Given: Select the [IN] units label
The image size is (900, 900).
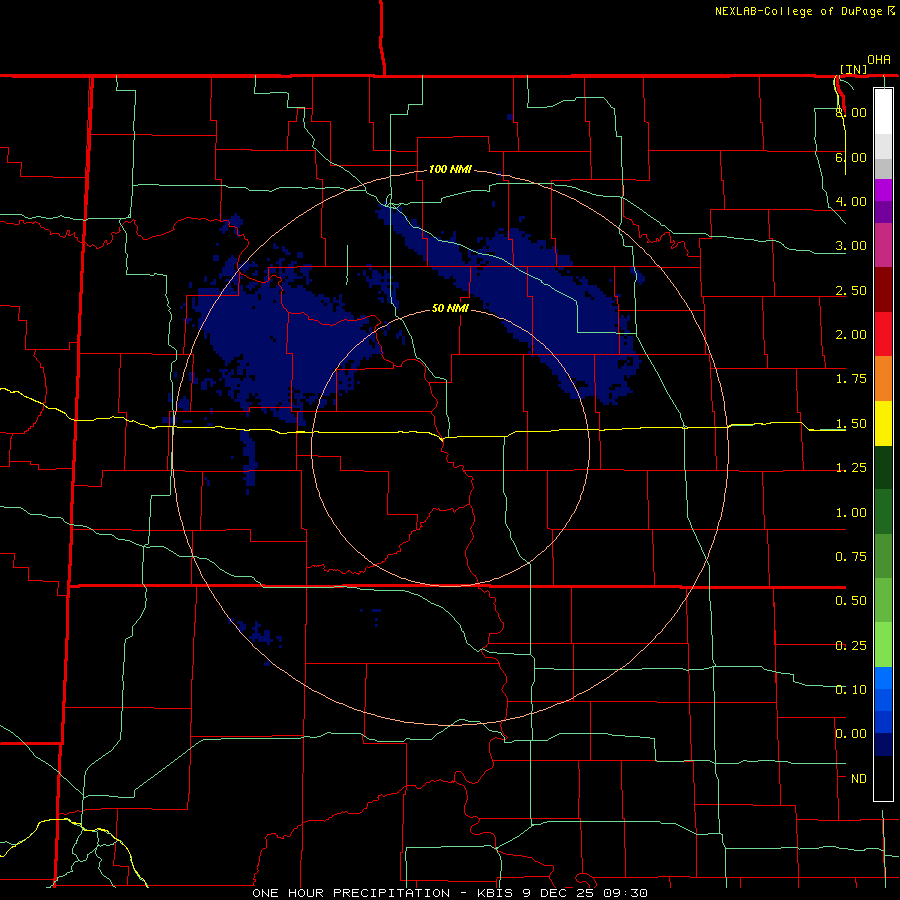Looking at the screenshot, I should click(x=853, y=69).
